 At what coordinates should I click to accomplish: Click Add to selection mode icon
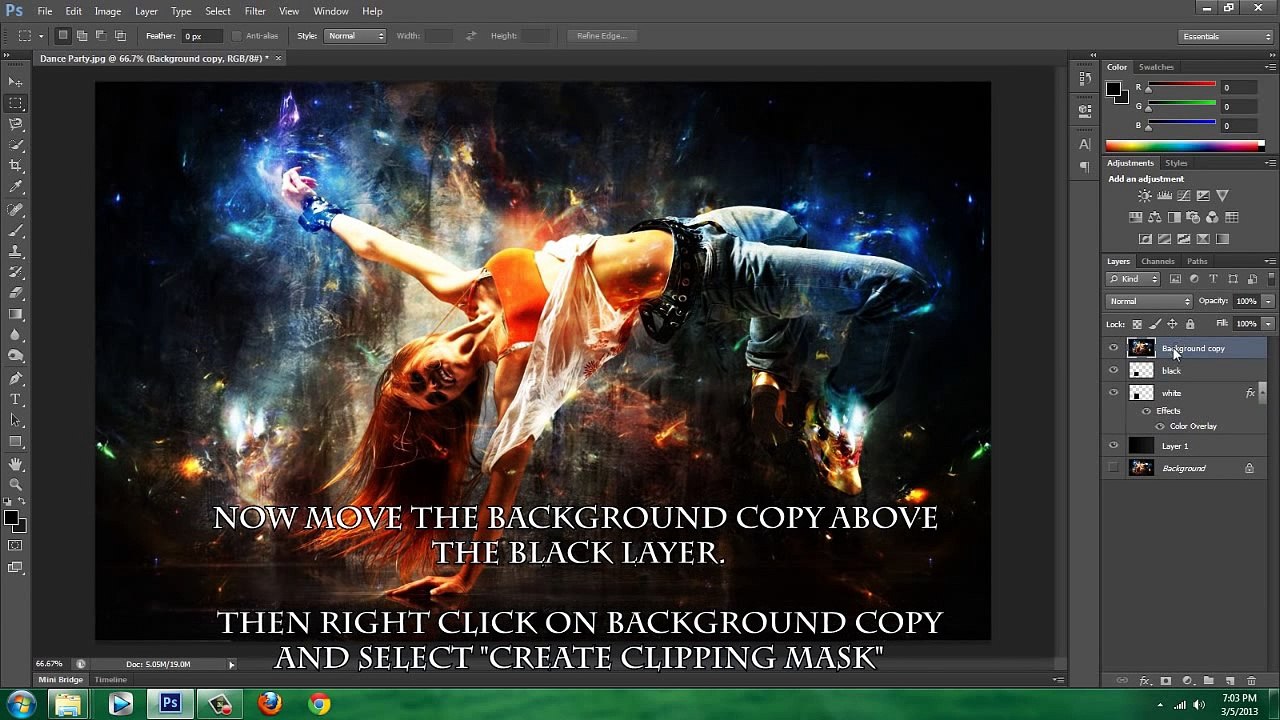(x=82, y=36)
